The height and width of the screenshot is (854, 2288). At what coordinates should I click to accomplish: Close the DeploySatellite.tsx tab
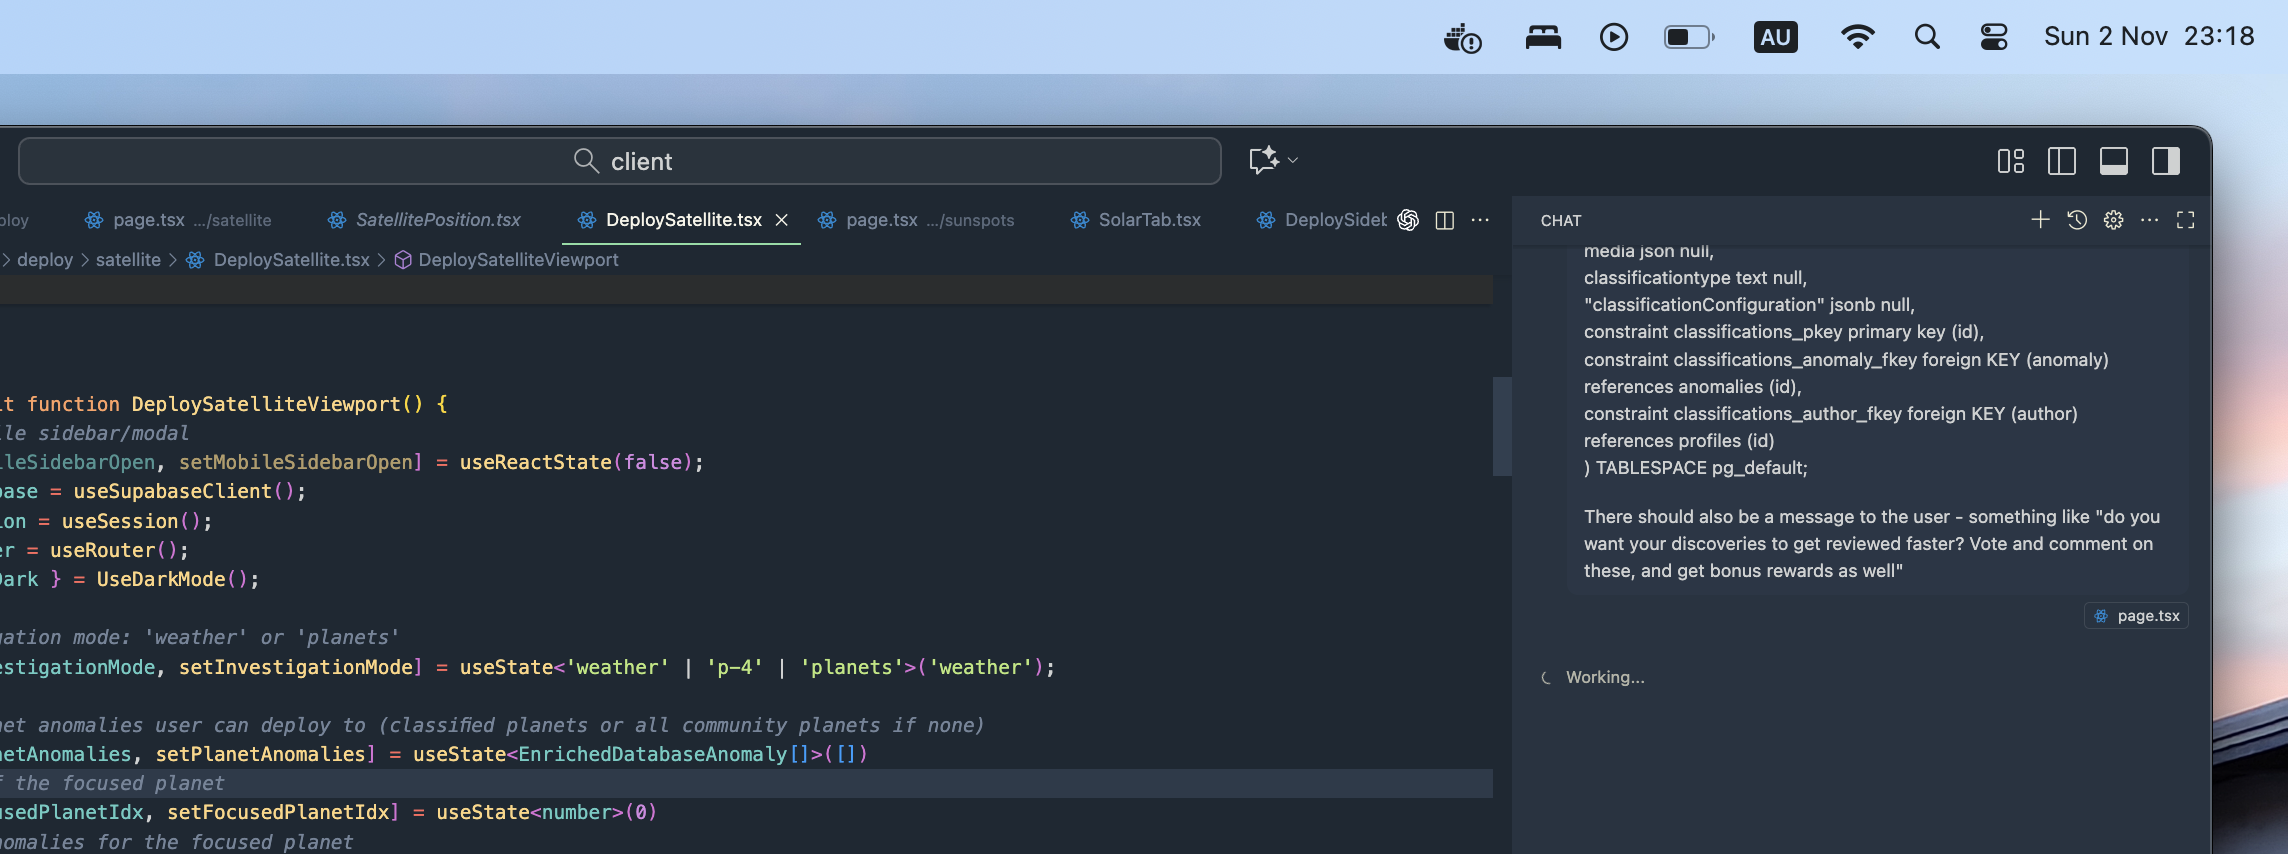click(782, 220)
